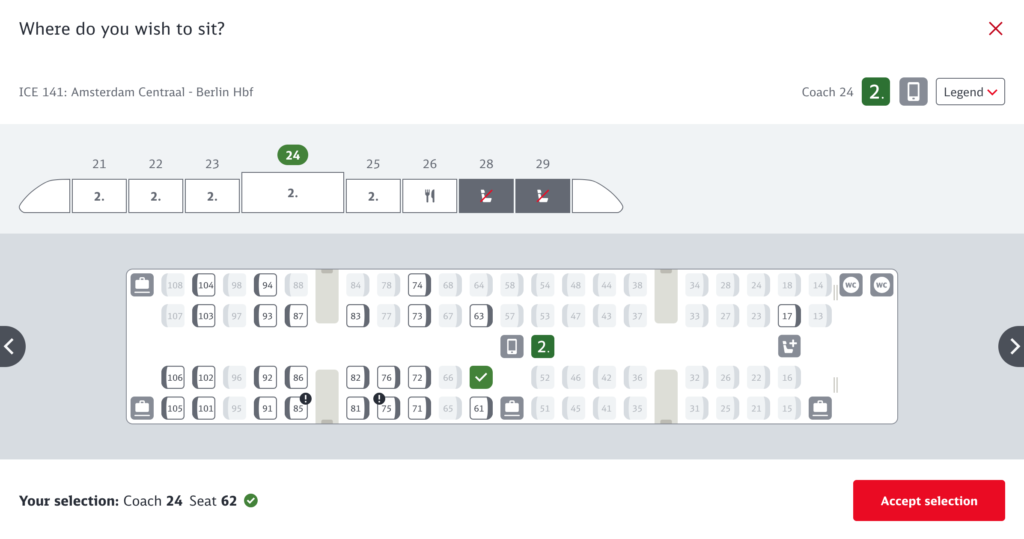Deselect the checked seat 62

coord(481,377)
